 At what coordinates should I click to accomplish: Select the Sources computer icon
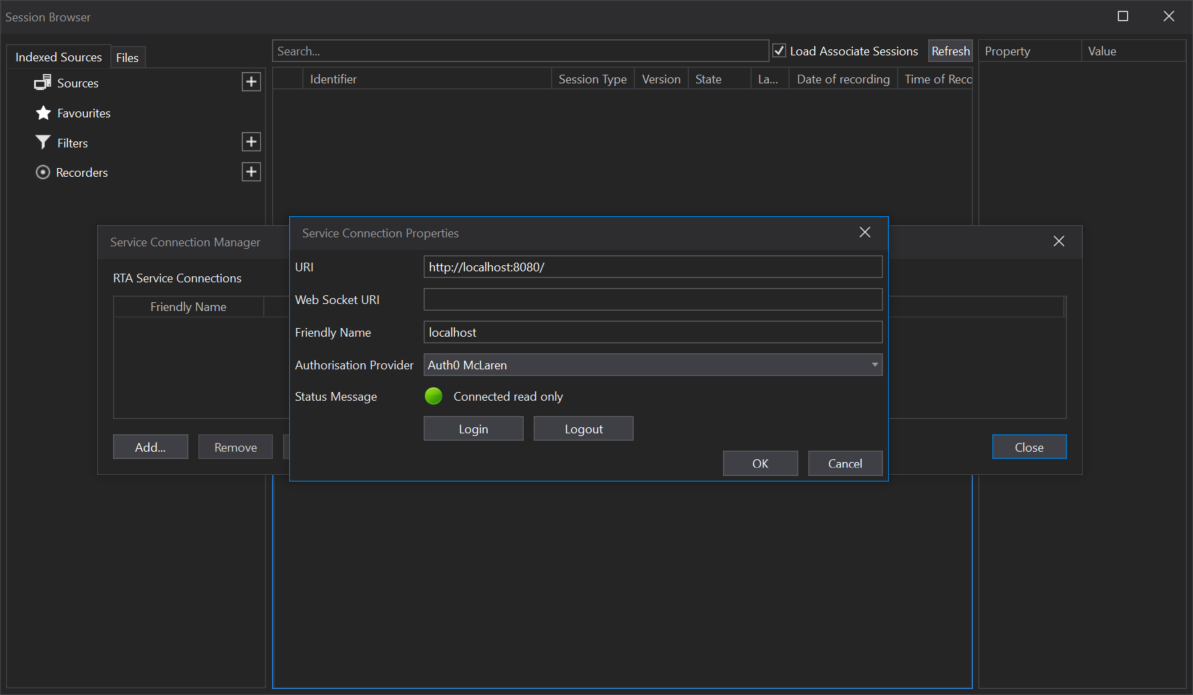coord(41,82)
